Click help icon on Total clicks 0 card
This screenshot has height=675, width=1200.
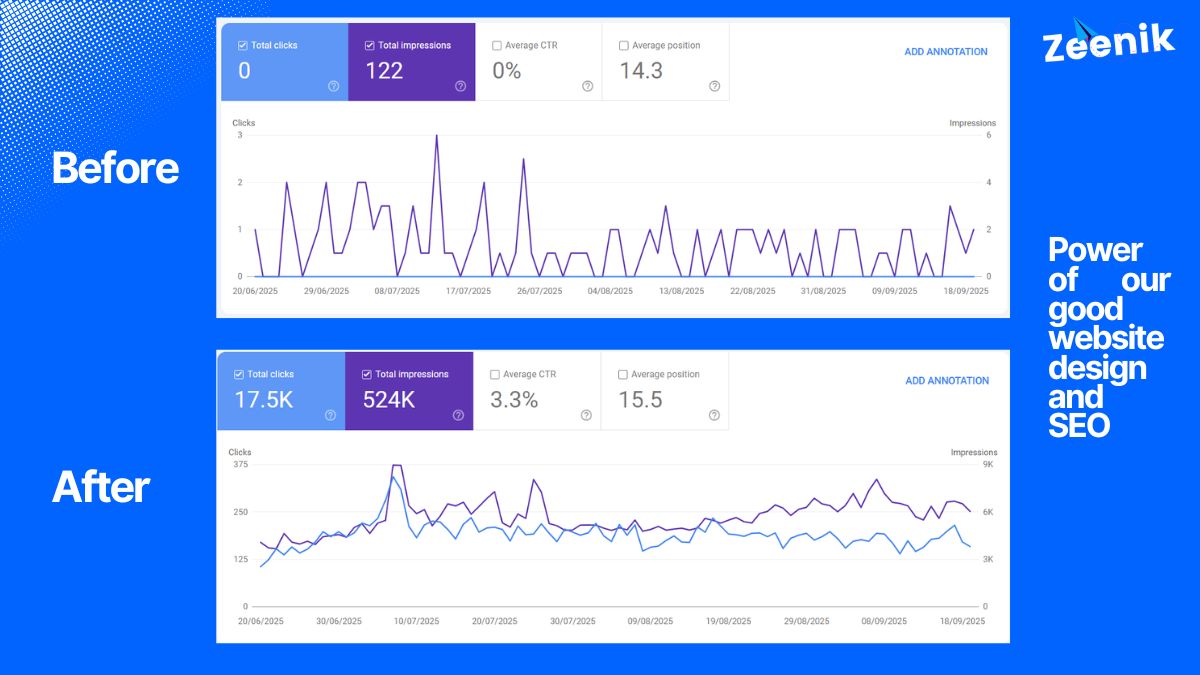tap(333, 86)
